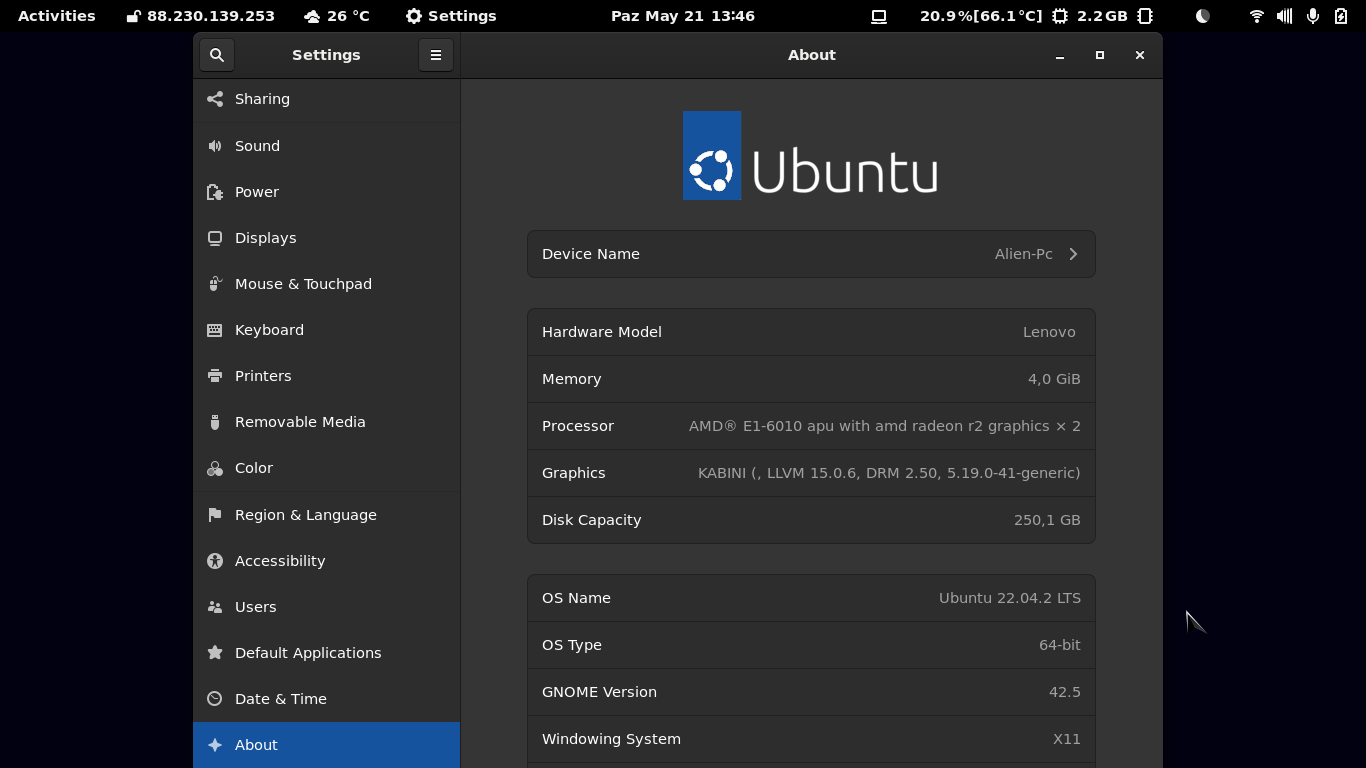
Task: Minimize the Settings window
Action: [1060, 55]
